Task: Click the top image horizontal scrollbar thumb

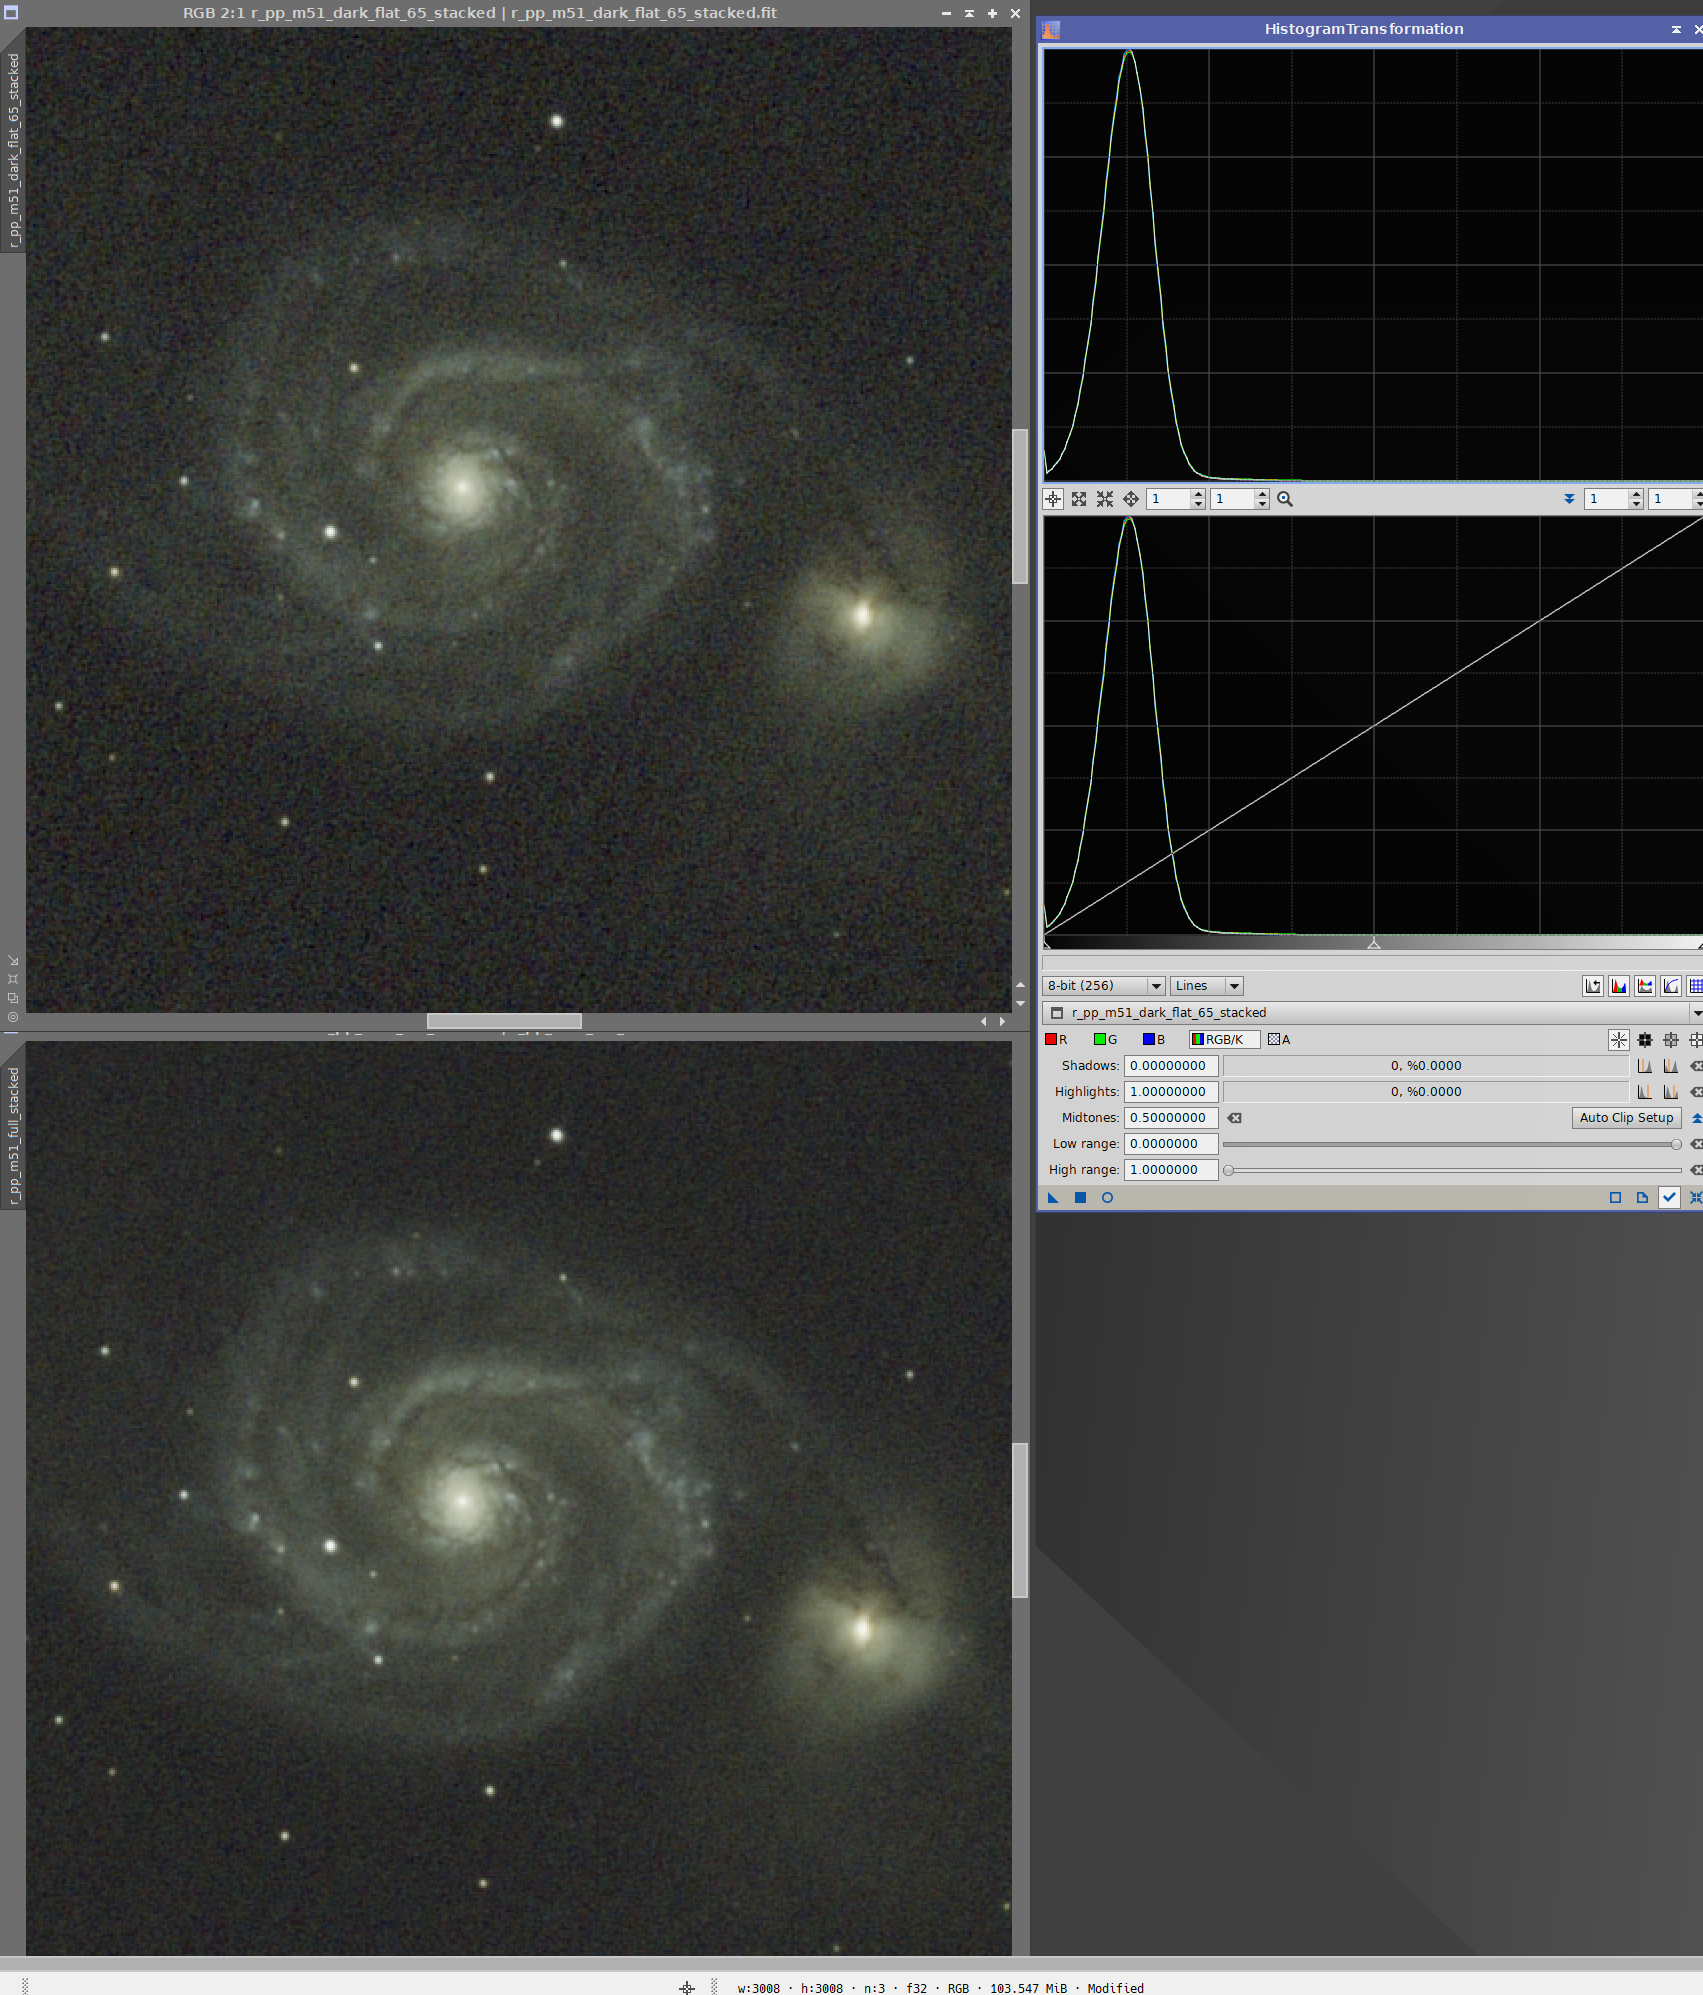Action: [504, 1021]
